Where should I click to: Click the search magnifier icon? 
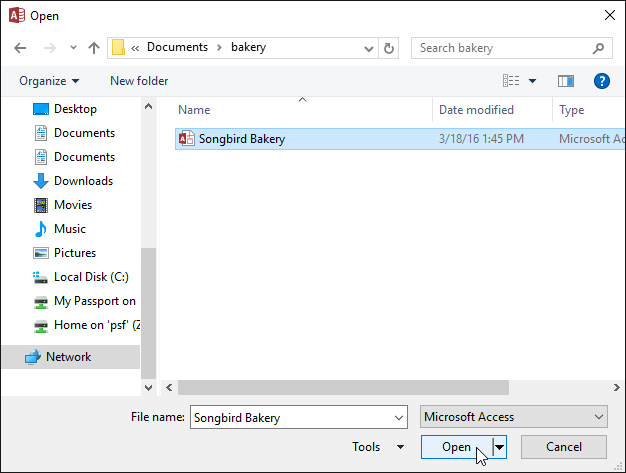(x=598, y=48)
